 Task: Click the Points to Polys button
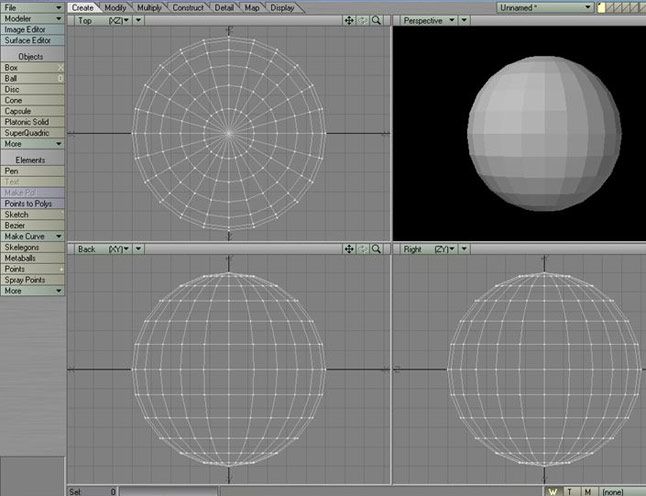33,204
